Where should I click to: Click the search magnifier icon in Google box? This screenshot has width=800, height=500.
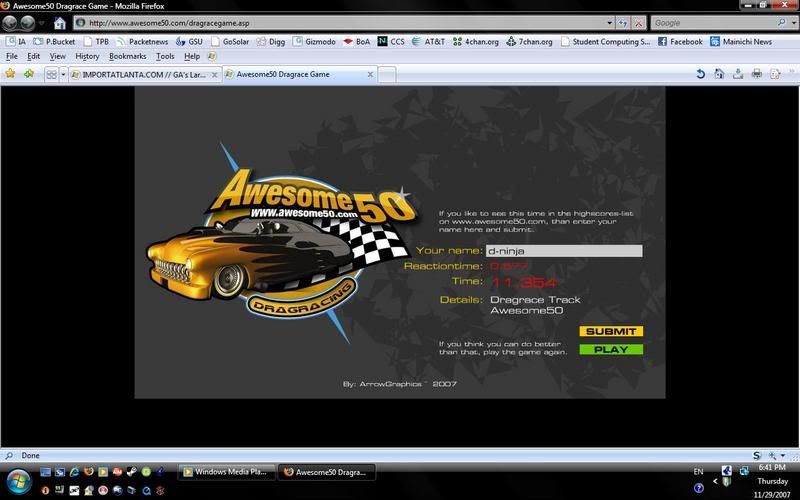click(781, 23)
